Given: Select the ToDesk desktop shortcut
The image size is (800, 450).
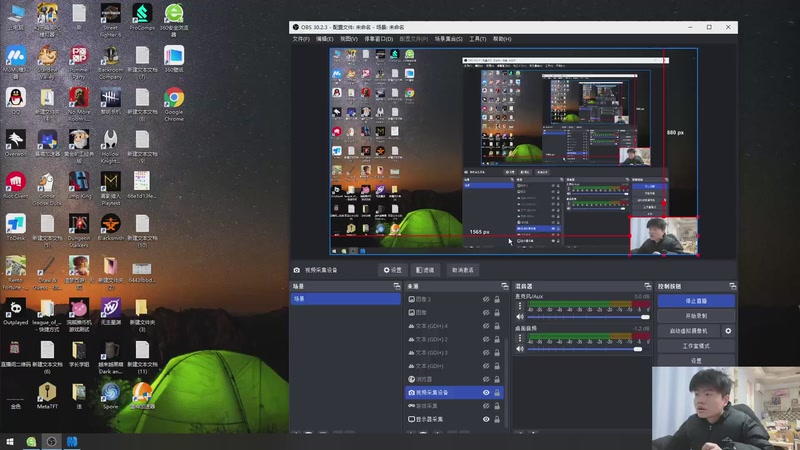Looking at the screenshot, I should coord(16,227).
